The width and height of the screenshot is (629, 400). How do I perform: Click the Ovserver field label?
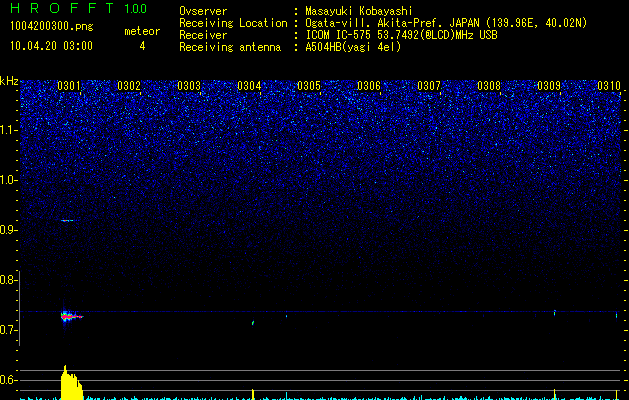[x=203, y=11]
